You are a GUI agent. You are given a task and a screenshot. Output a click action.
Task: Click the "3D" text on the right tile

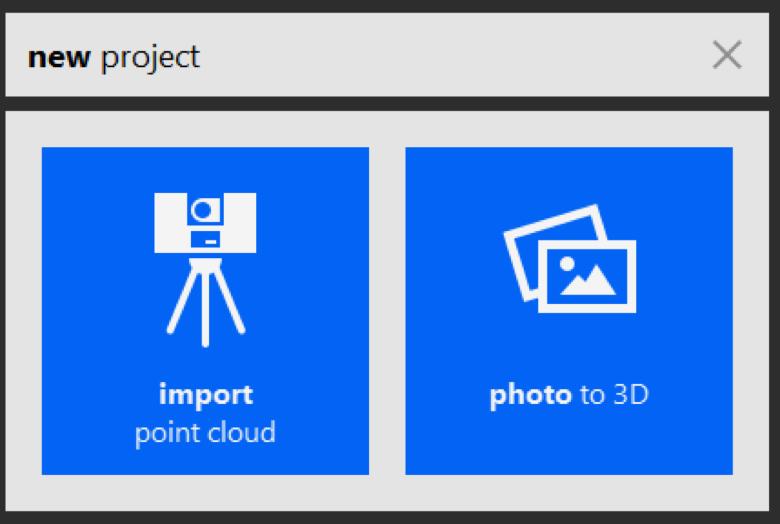coord(631,395)
